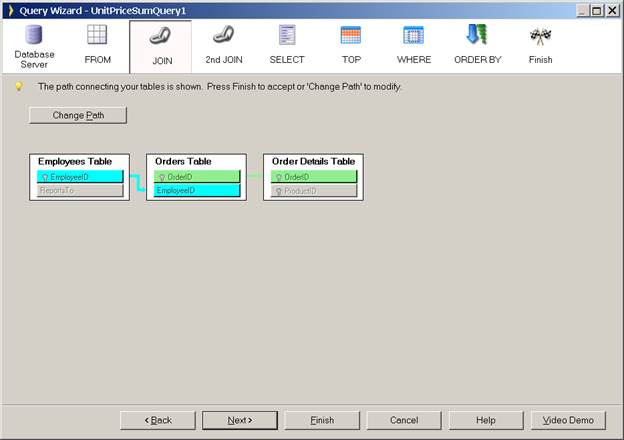Viewport: 624px width, 440px height.
Task: Select the 2nd JOIN chain icon
Action: click(223, 36)
